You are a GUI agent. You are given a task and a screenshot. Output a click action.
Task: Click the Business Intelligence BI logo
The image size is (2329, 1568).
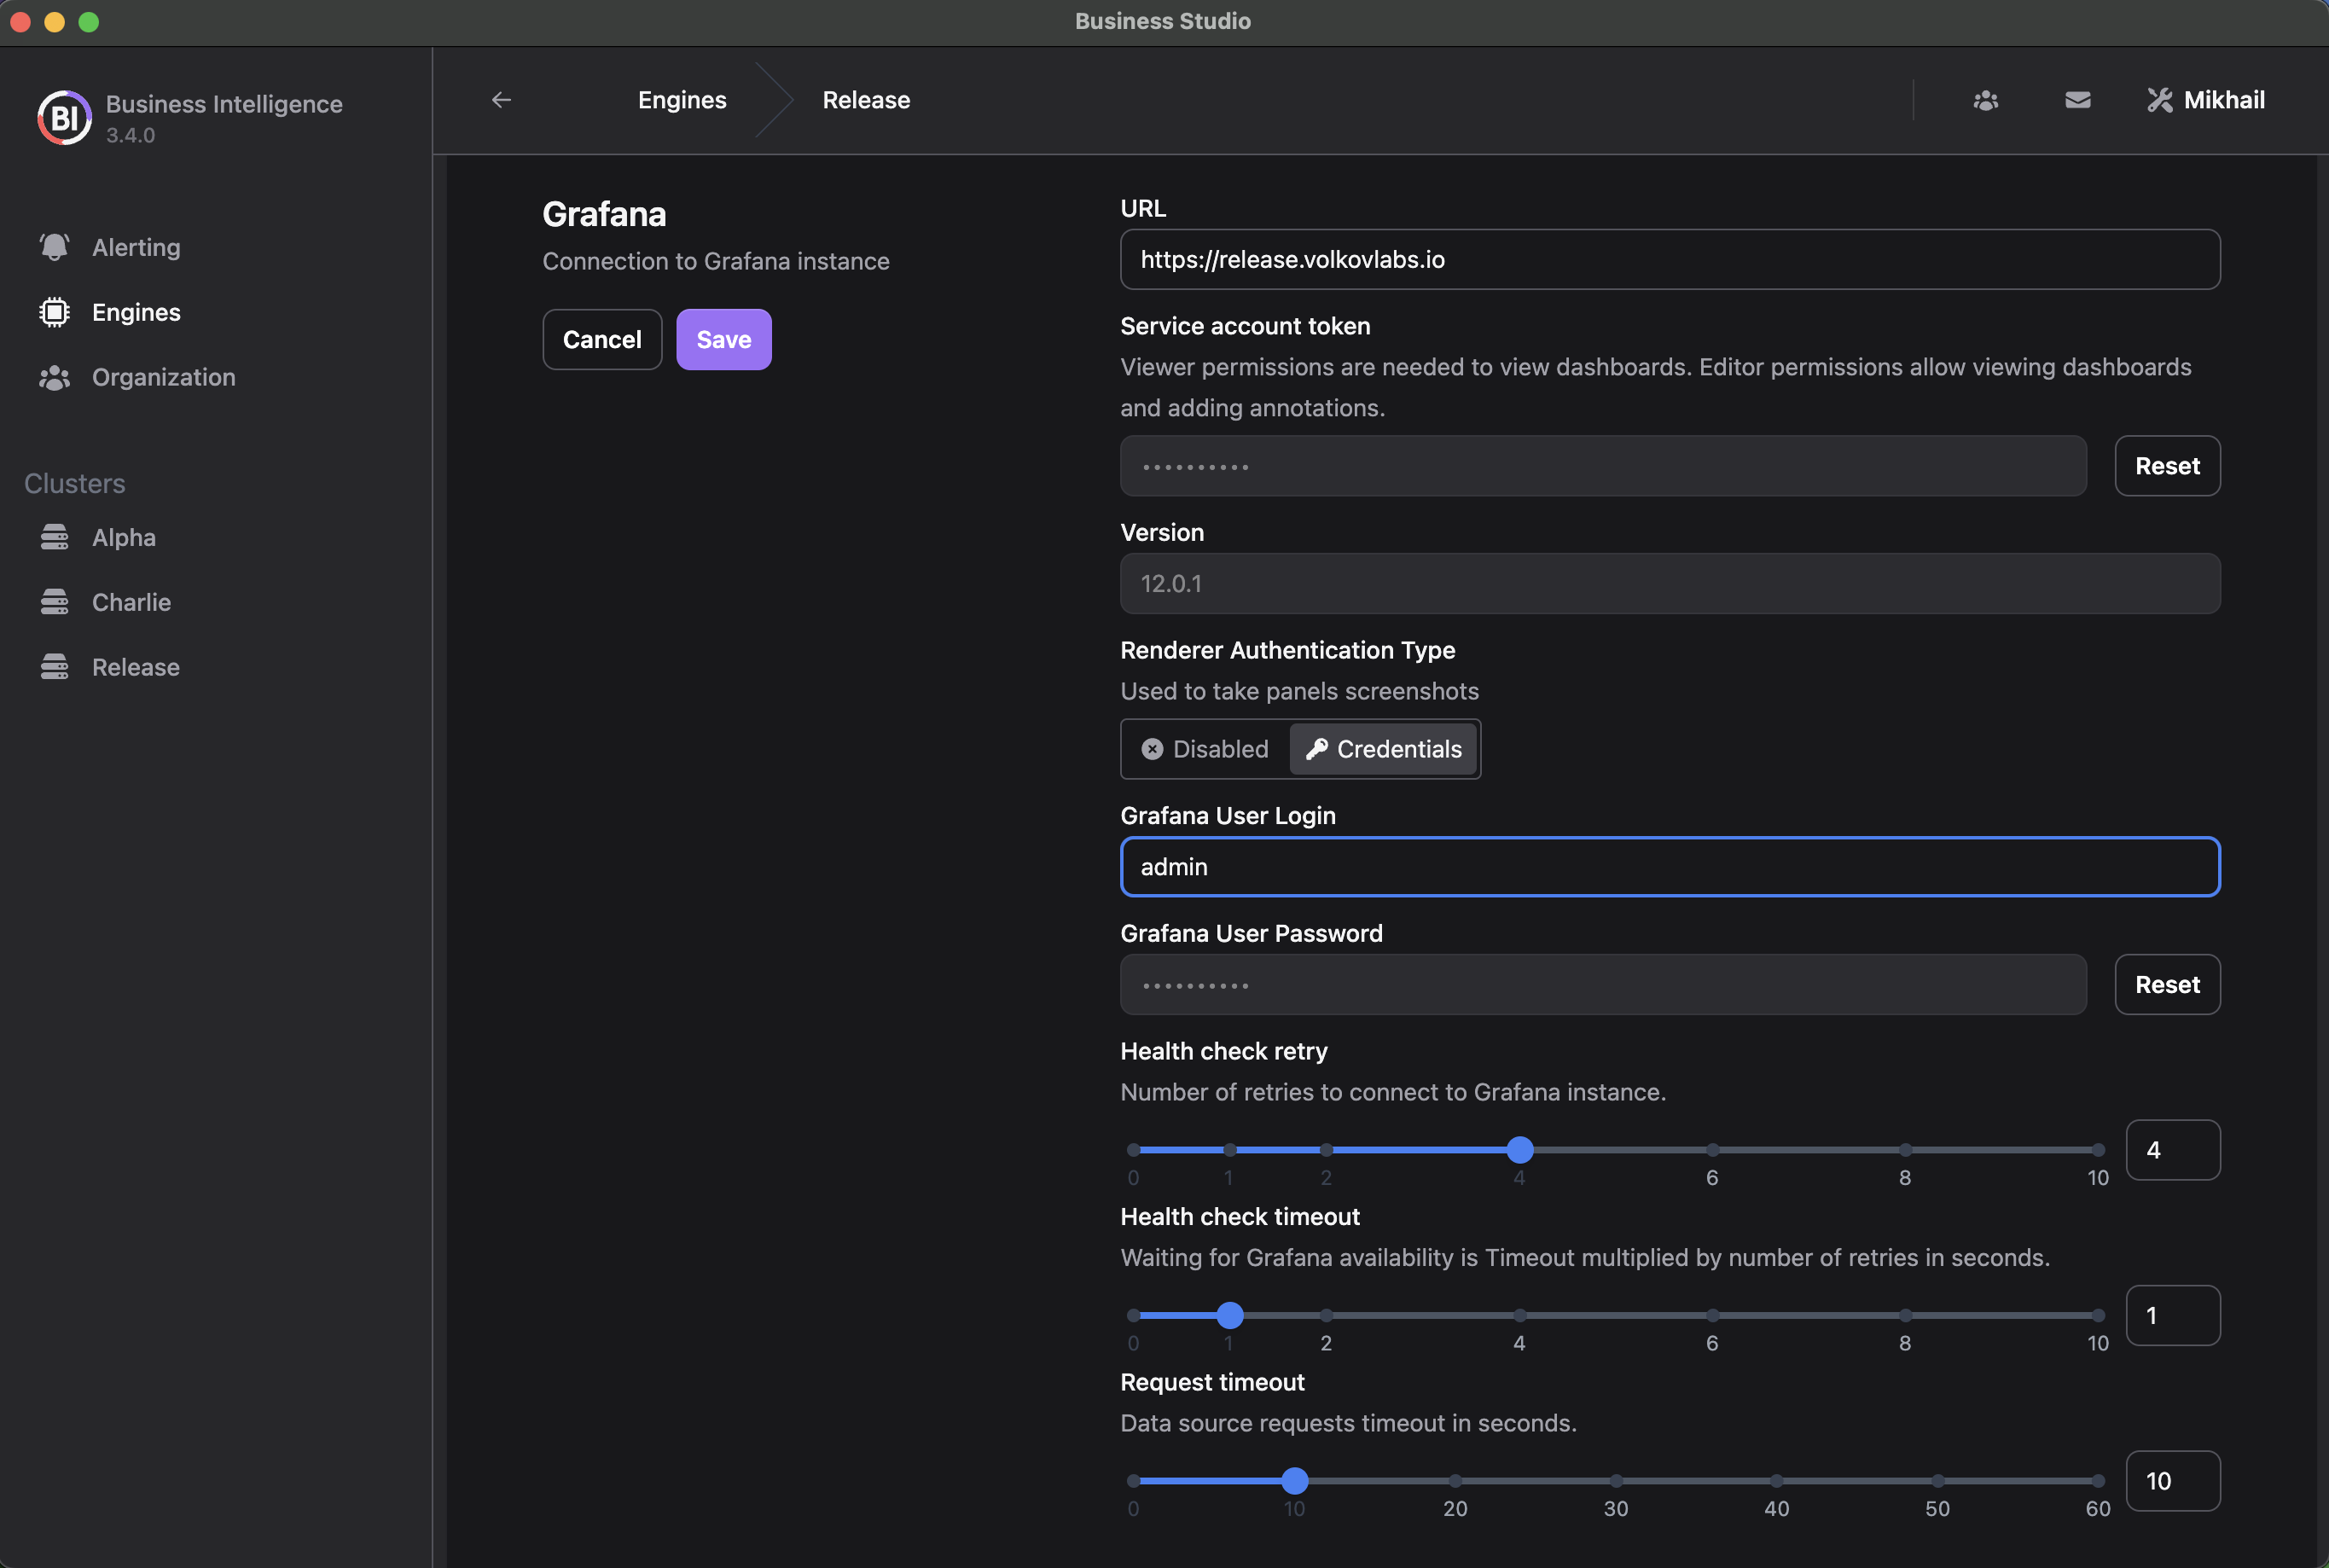coord(64,117)
